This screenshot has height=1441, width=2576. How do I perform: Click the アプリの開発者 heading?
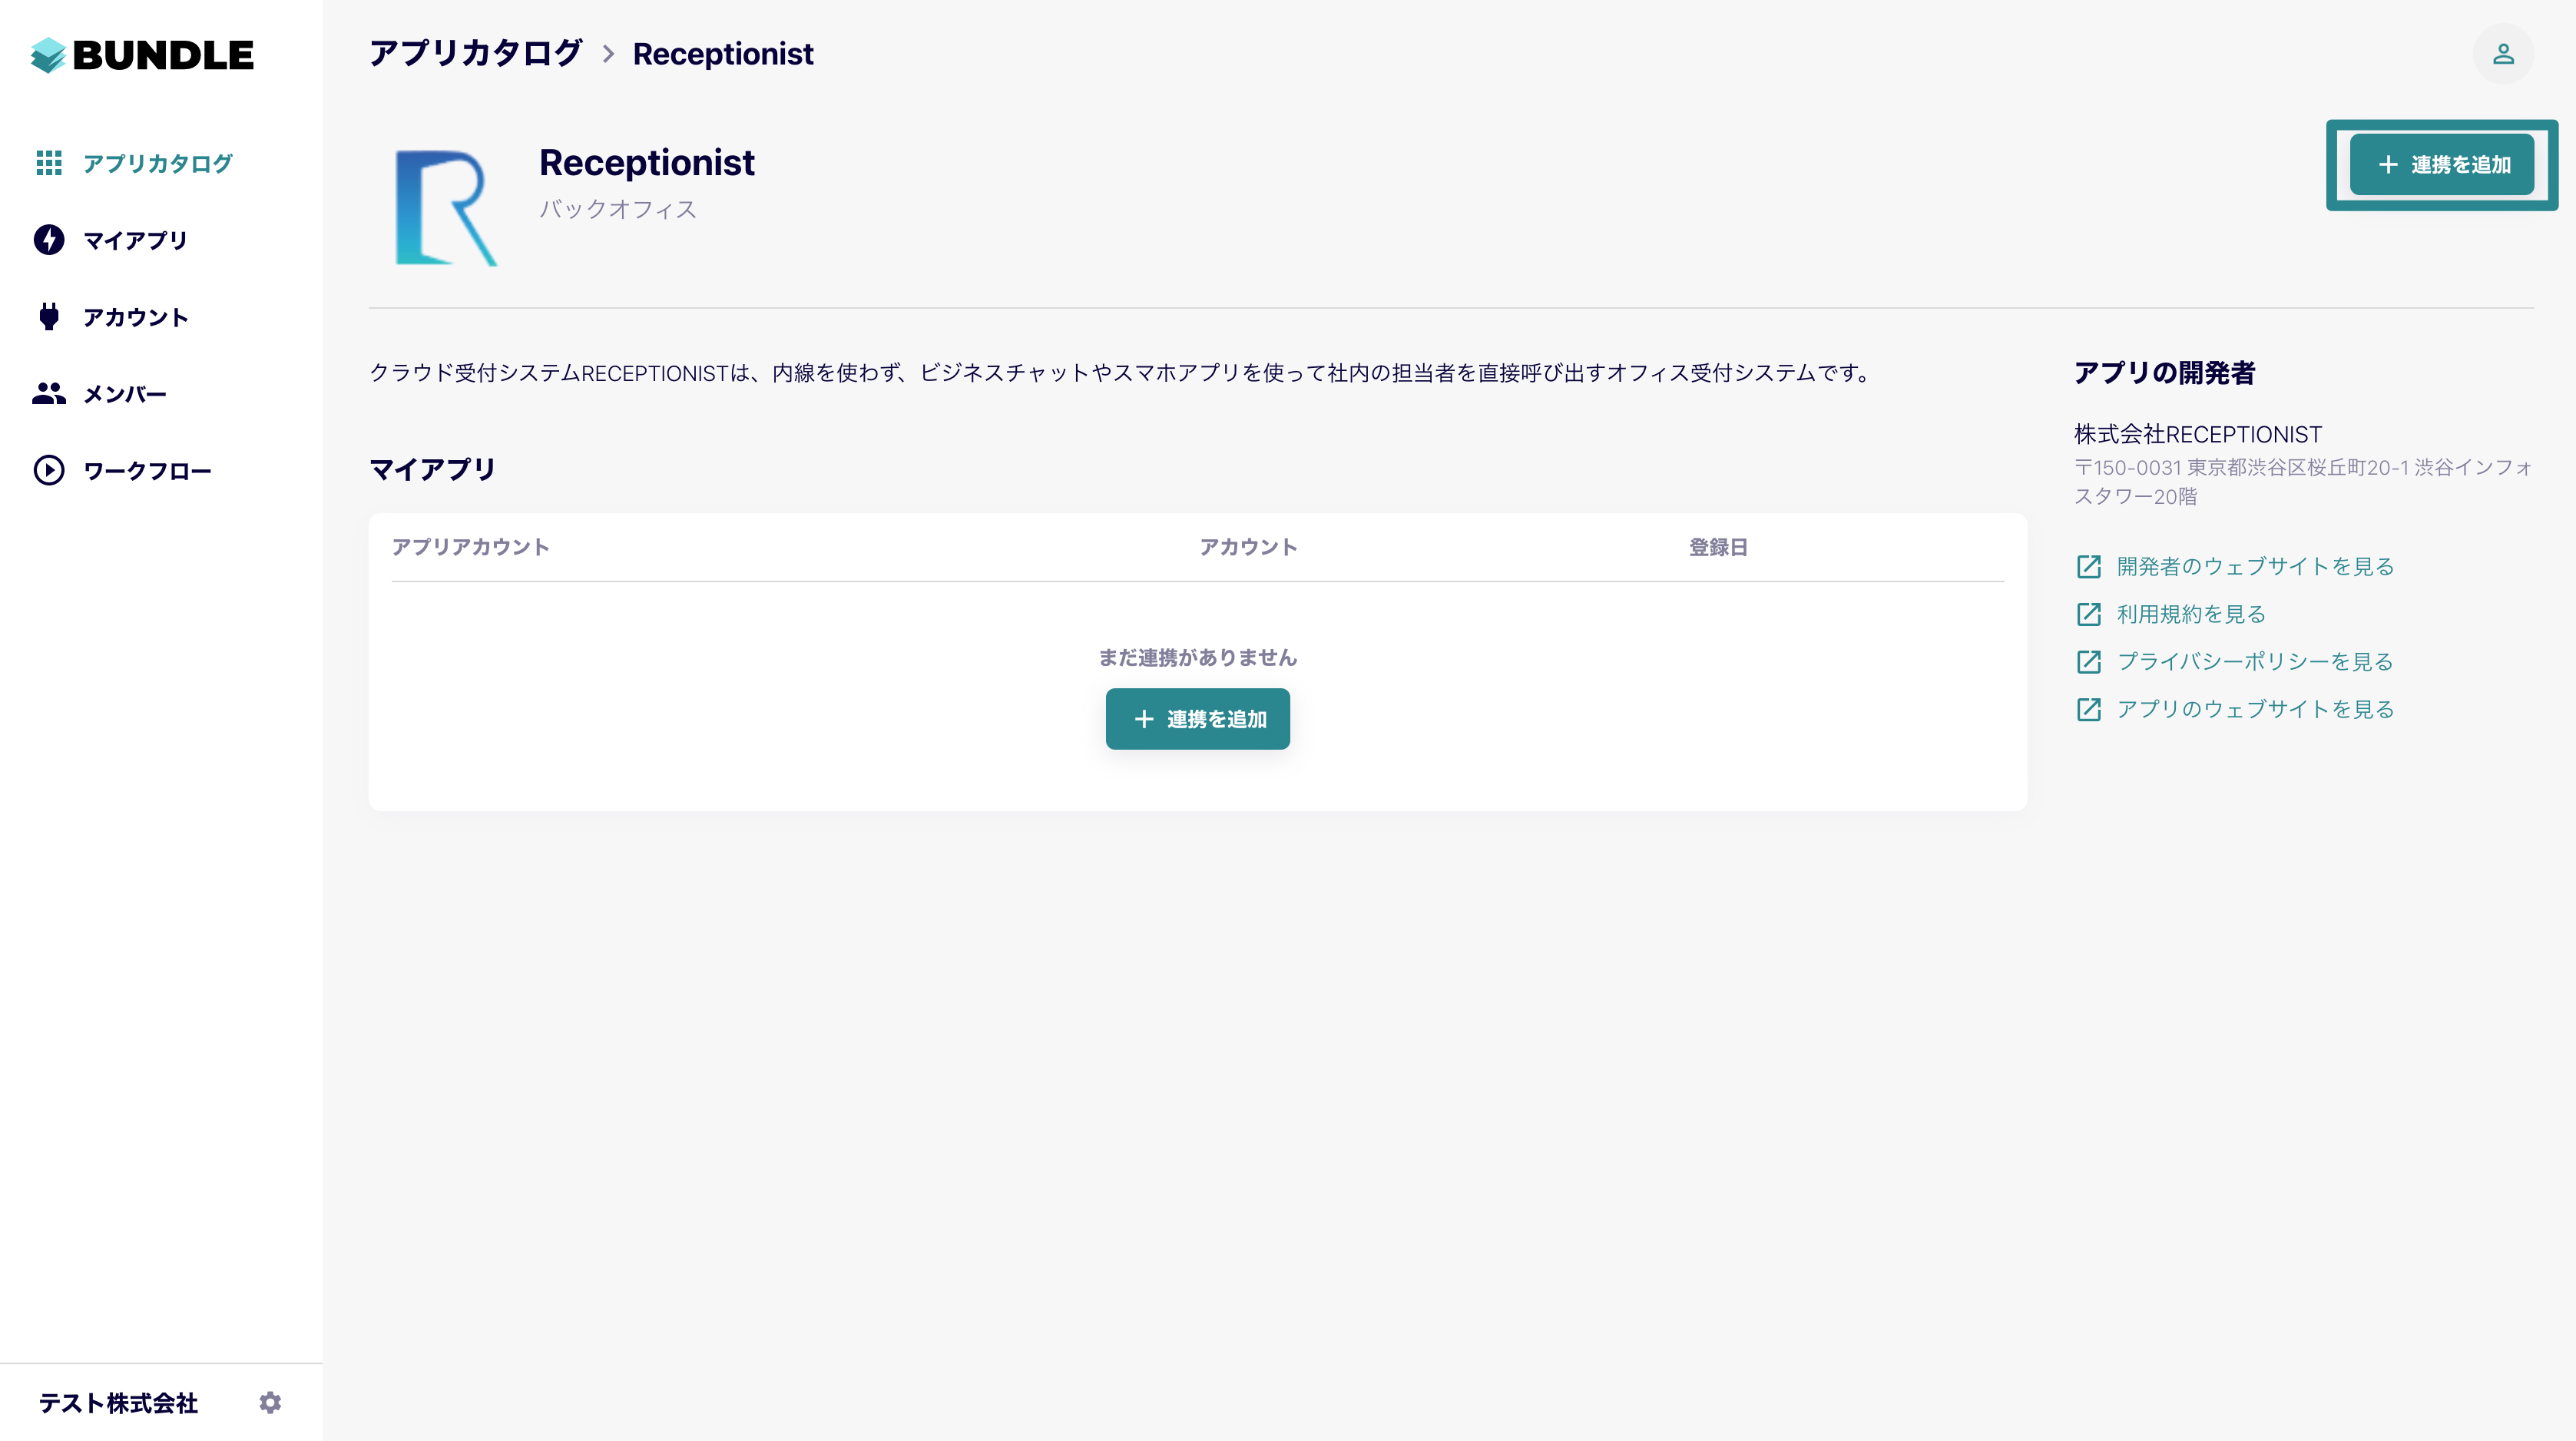(2164, 372)
